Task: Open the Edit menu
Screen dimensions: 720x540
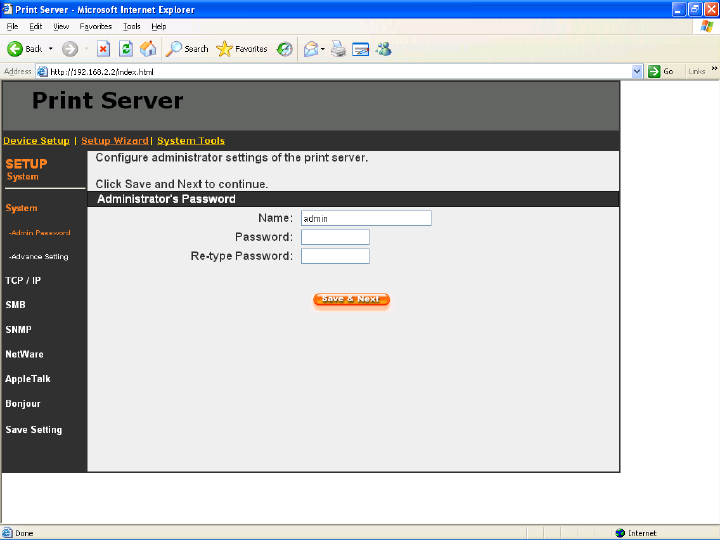Action: (x=35, y=27)
